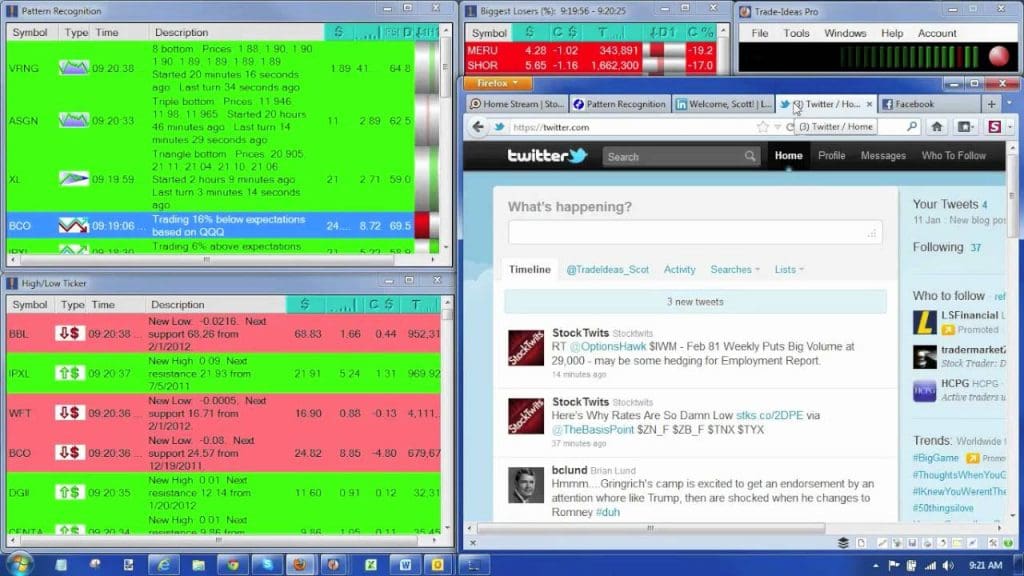Click VRNG row pattern chart icon
1024x576 pixels.
pos(73,67)
